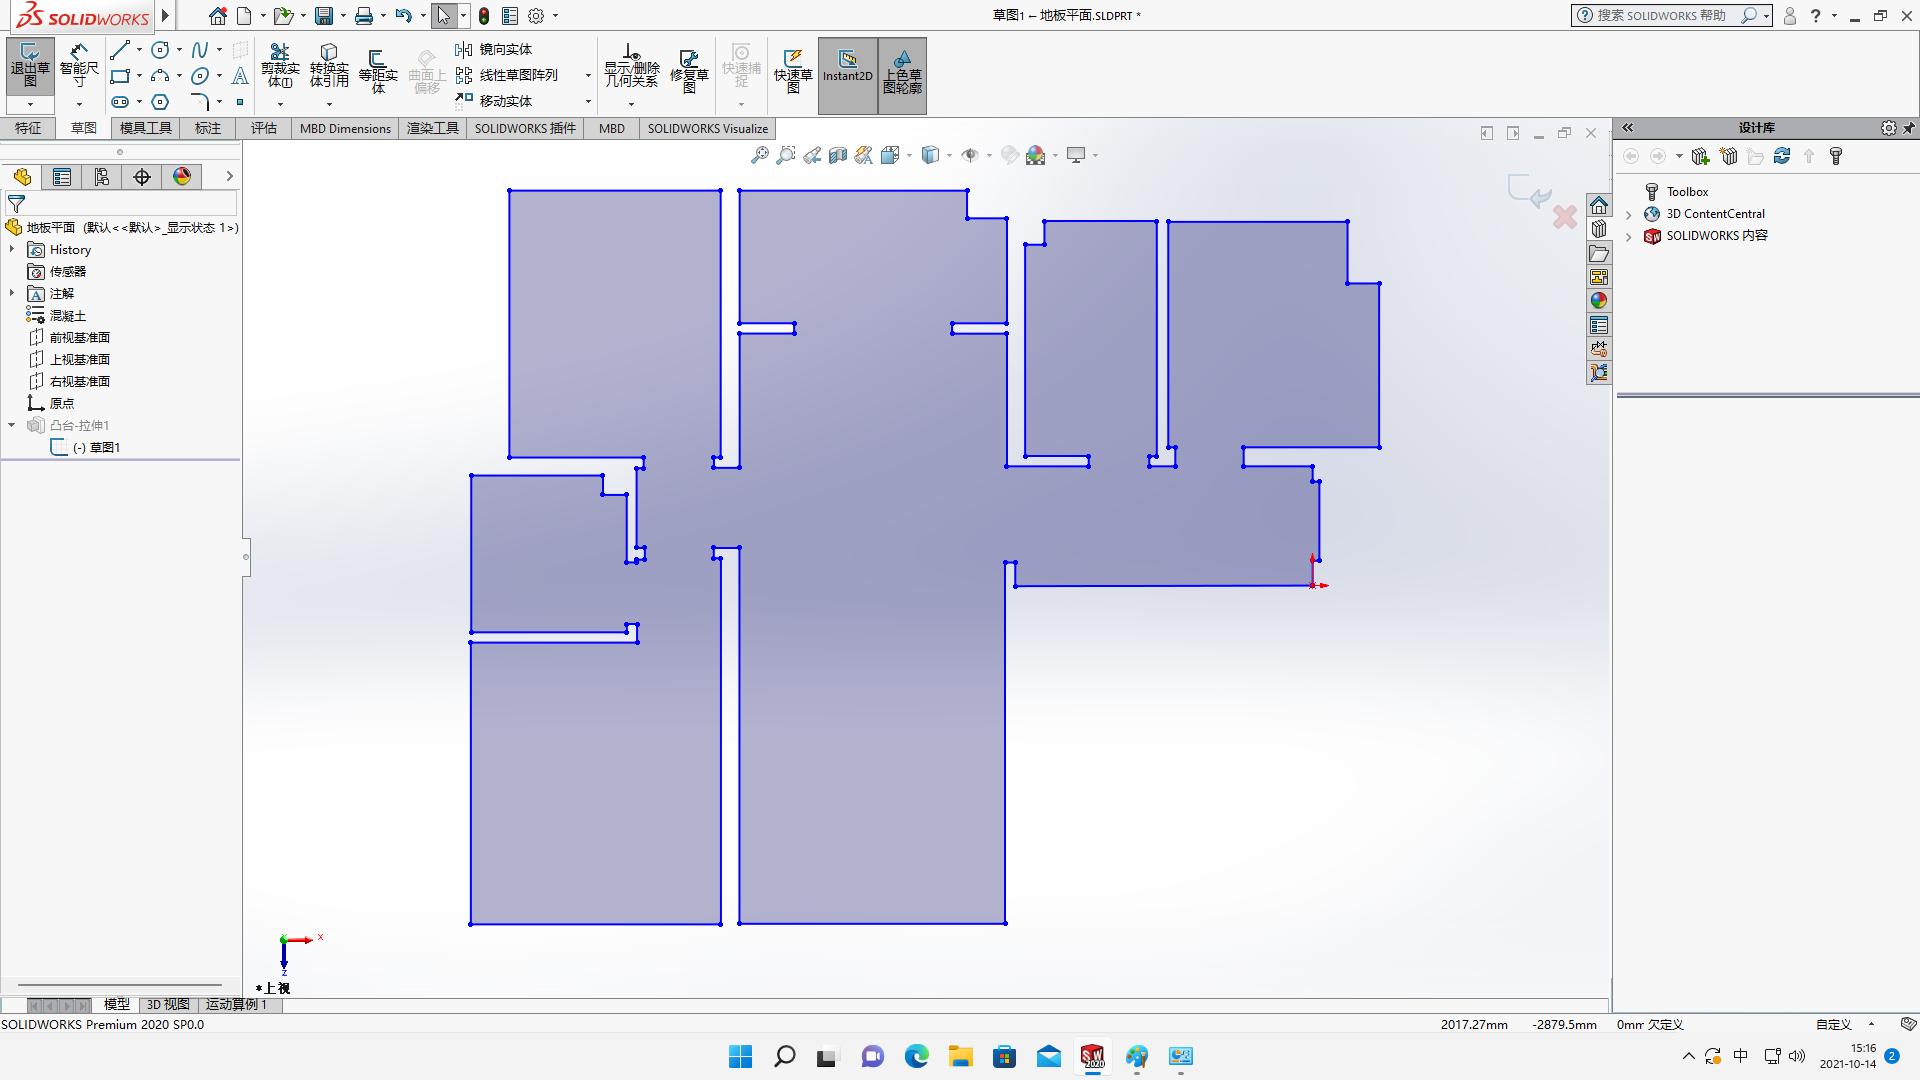Click the Zoom to Fit magnifier icon
This screenshot has height=1080, width=1920.
click(x=760, y=155)
